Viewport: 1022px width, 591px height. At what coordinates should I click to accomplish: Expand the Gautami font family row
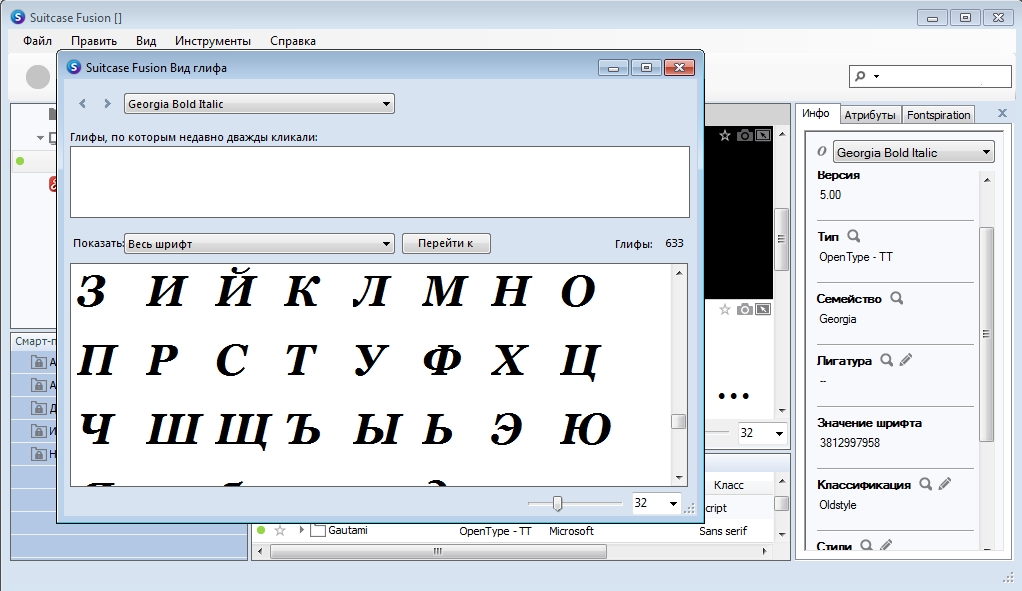(301, 530)
